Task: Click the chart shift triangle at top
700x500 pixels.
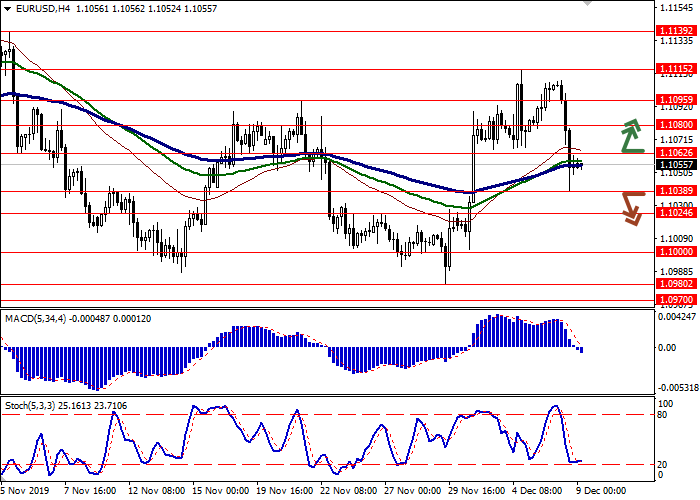Action: 587,5
